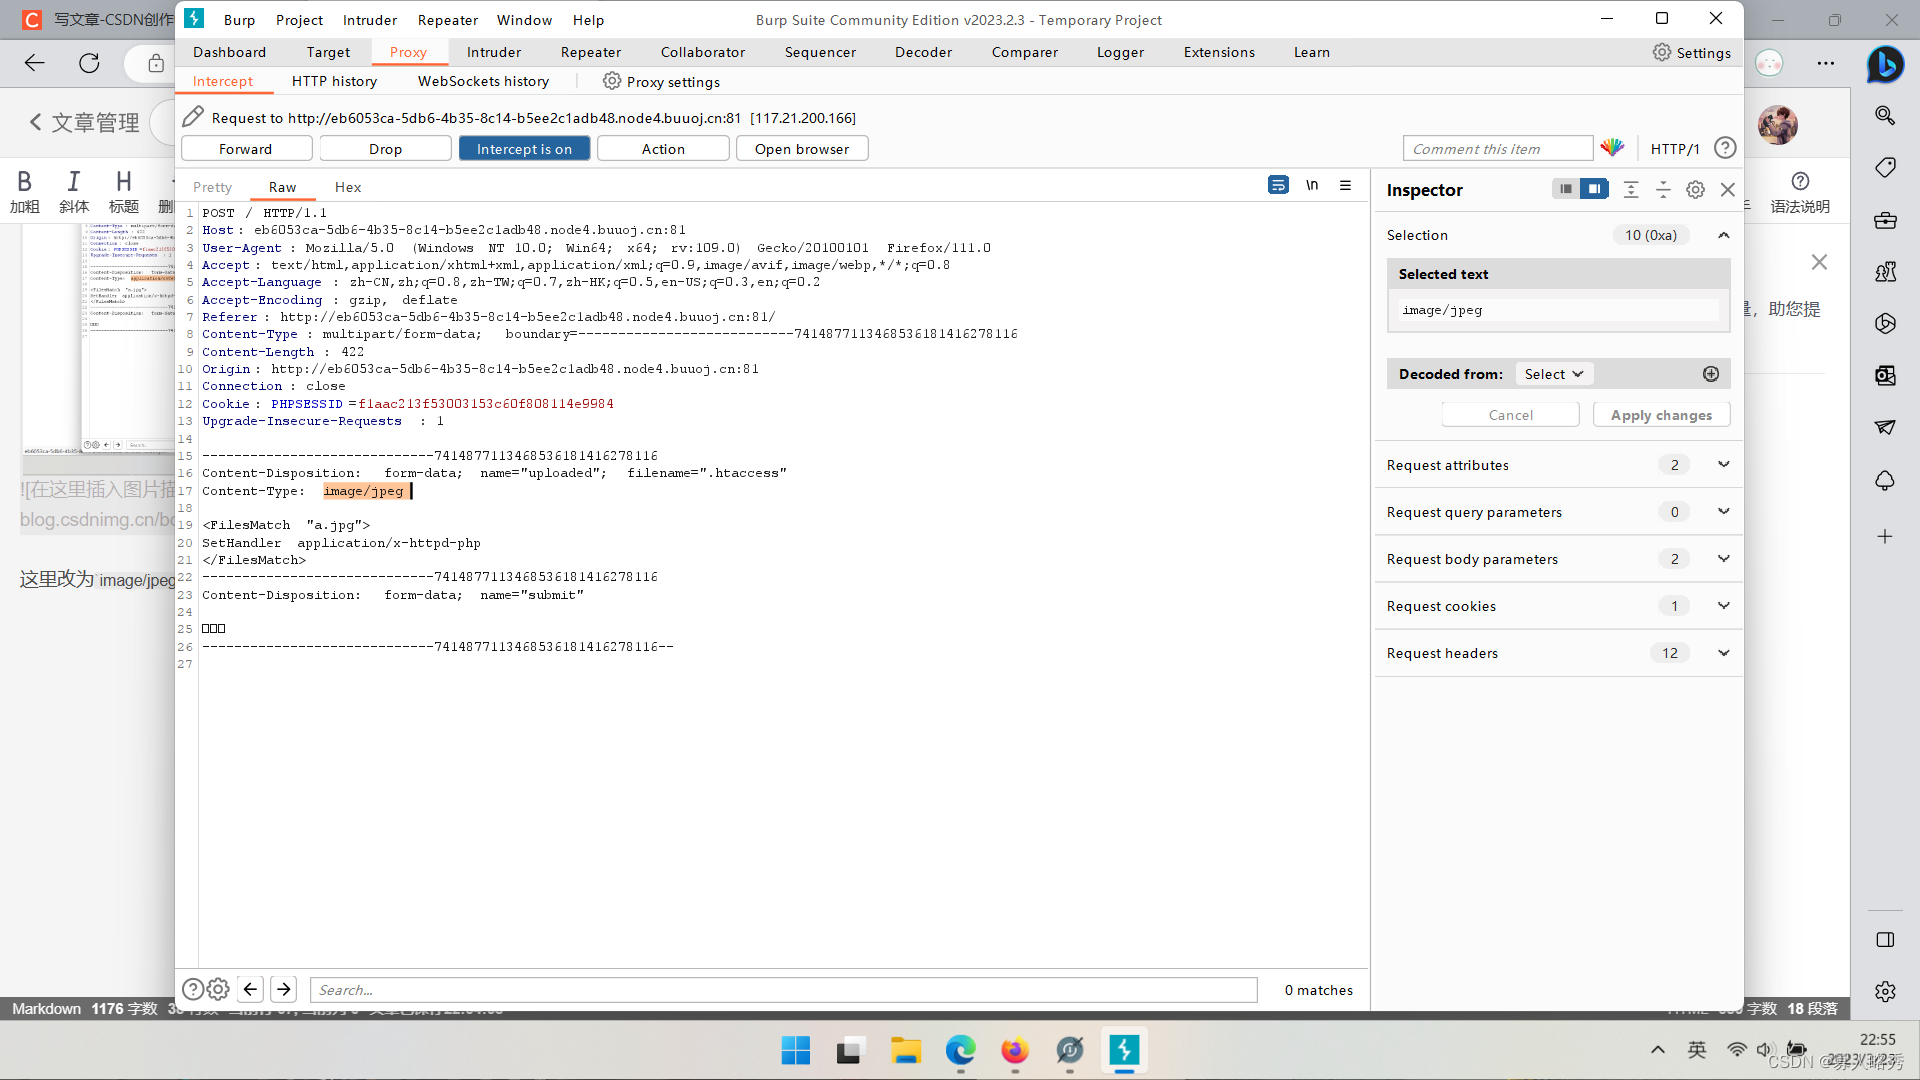
Task: Click the Forward button
Action: pos(245,149)
